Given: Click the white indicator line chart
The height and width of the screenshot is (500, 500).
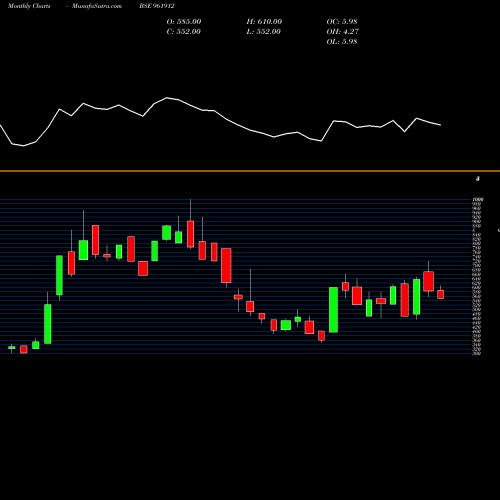Looking at the screenshot, I should point(220,122).
